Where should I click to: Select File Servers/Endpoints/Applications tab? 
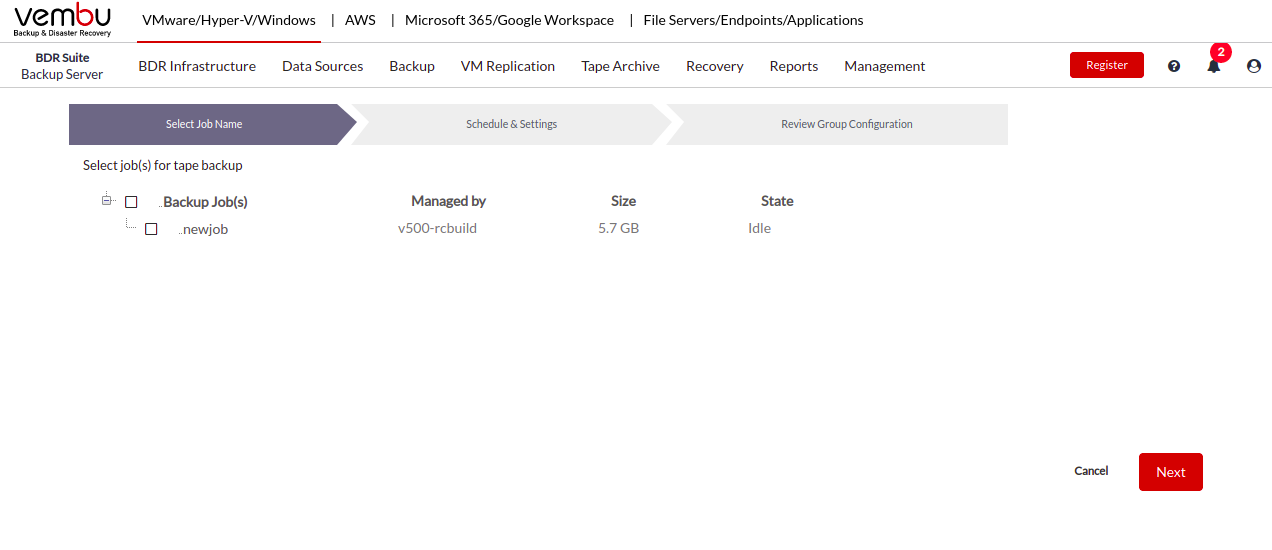753,20
